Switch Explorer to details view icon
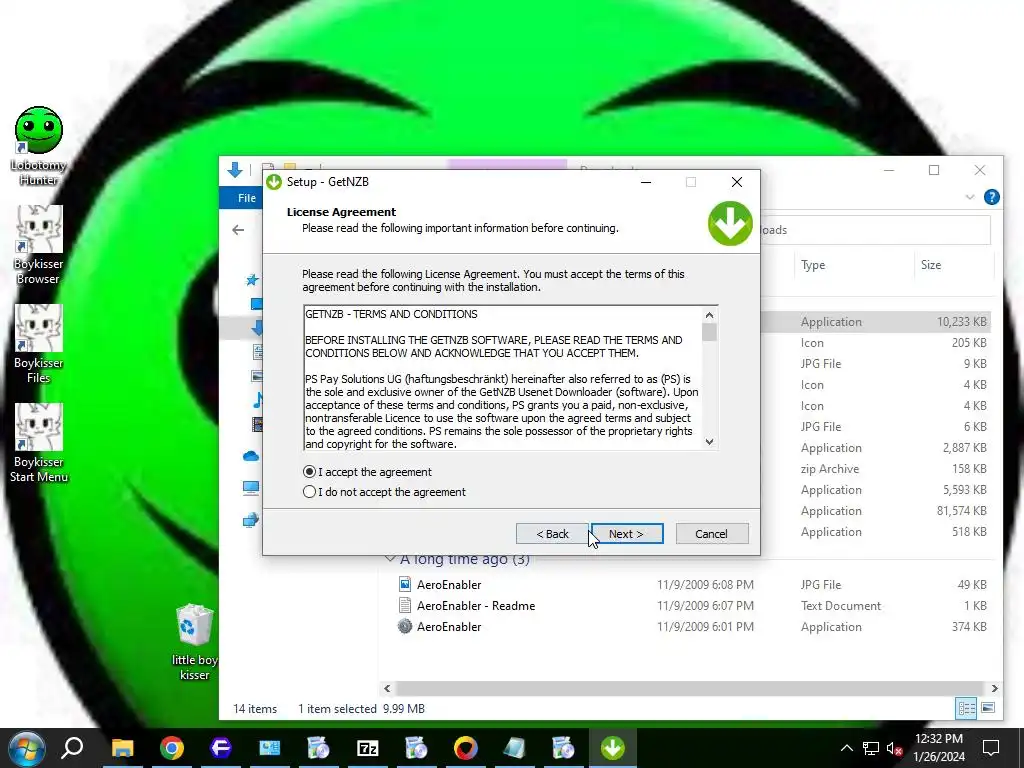This screenshot has height=768, width=1024. pos(966,708)
